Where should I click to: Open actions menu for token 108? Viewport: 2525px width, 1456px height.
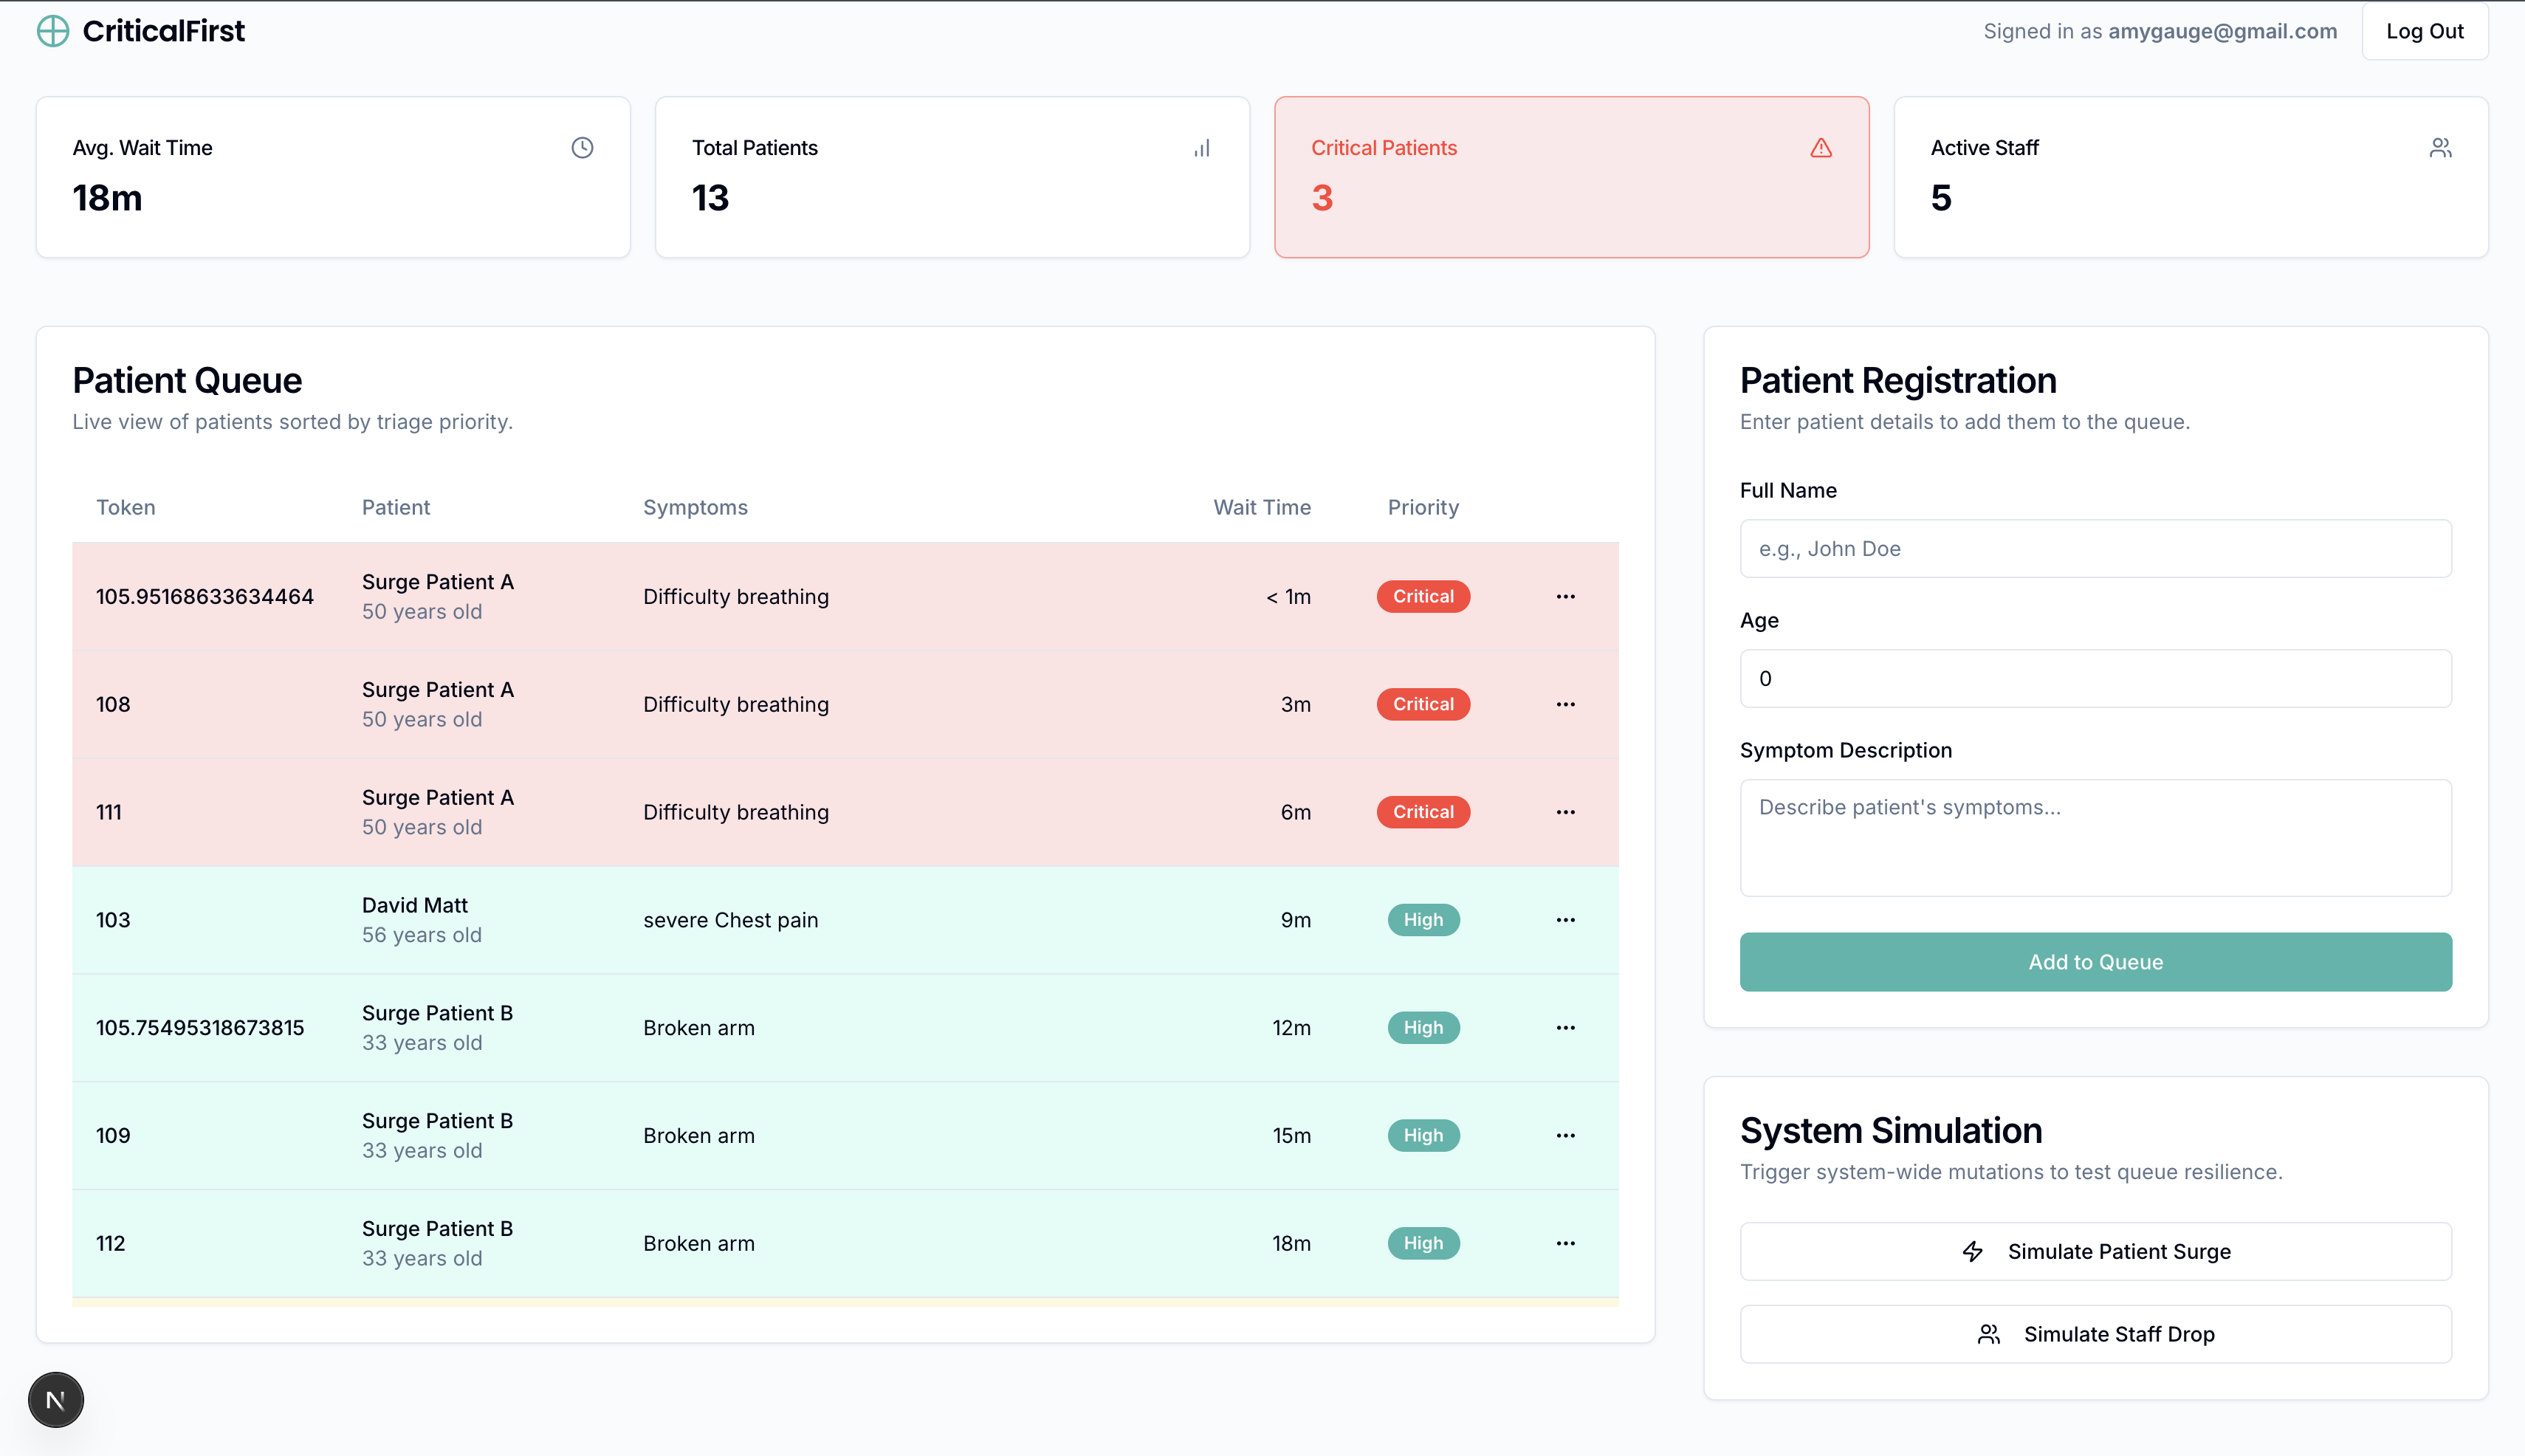pos(1565,704)
